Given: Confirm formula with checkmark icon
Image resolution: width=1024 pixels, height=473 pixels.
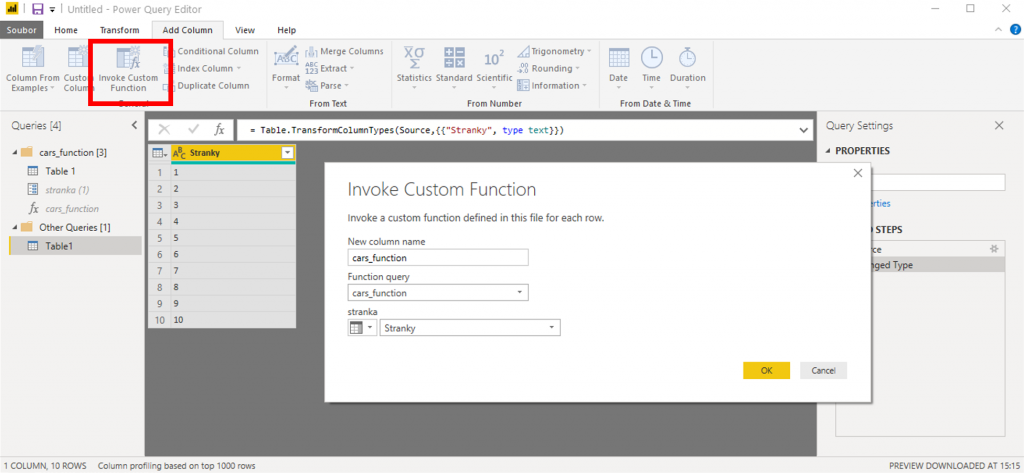Looking at the screenshot, I should pyautogui.click(x=193, y=129).
